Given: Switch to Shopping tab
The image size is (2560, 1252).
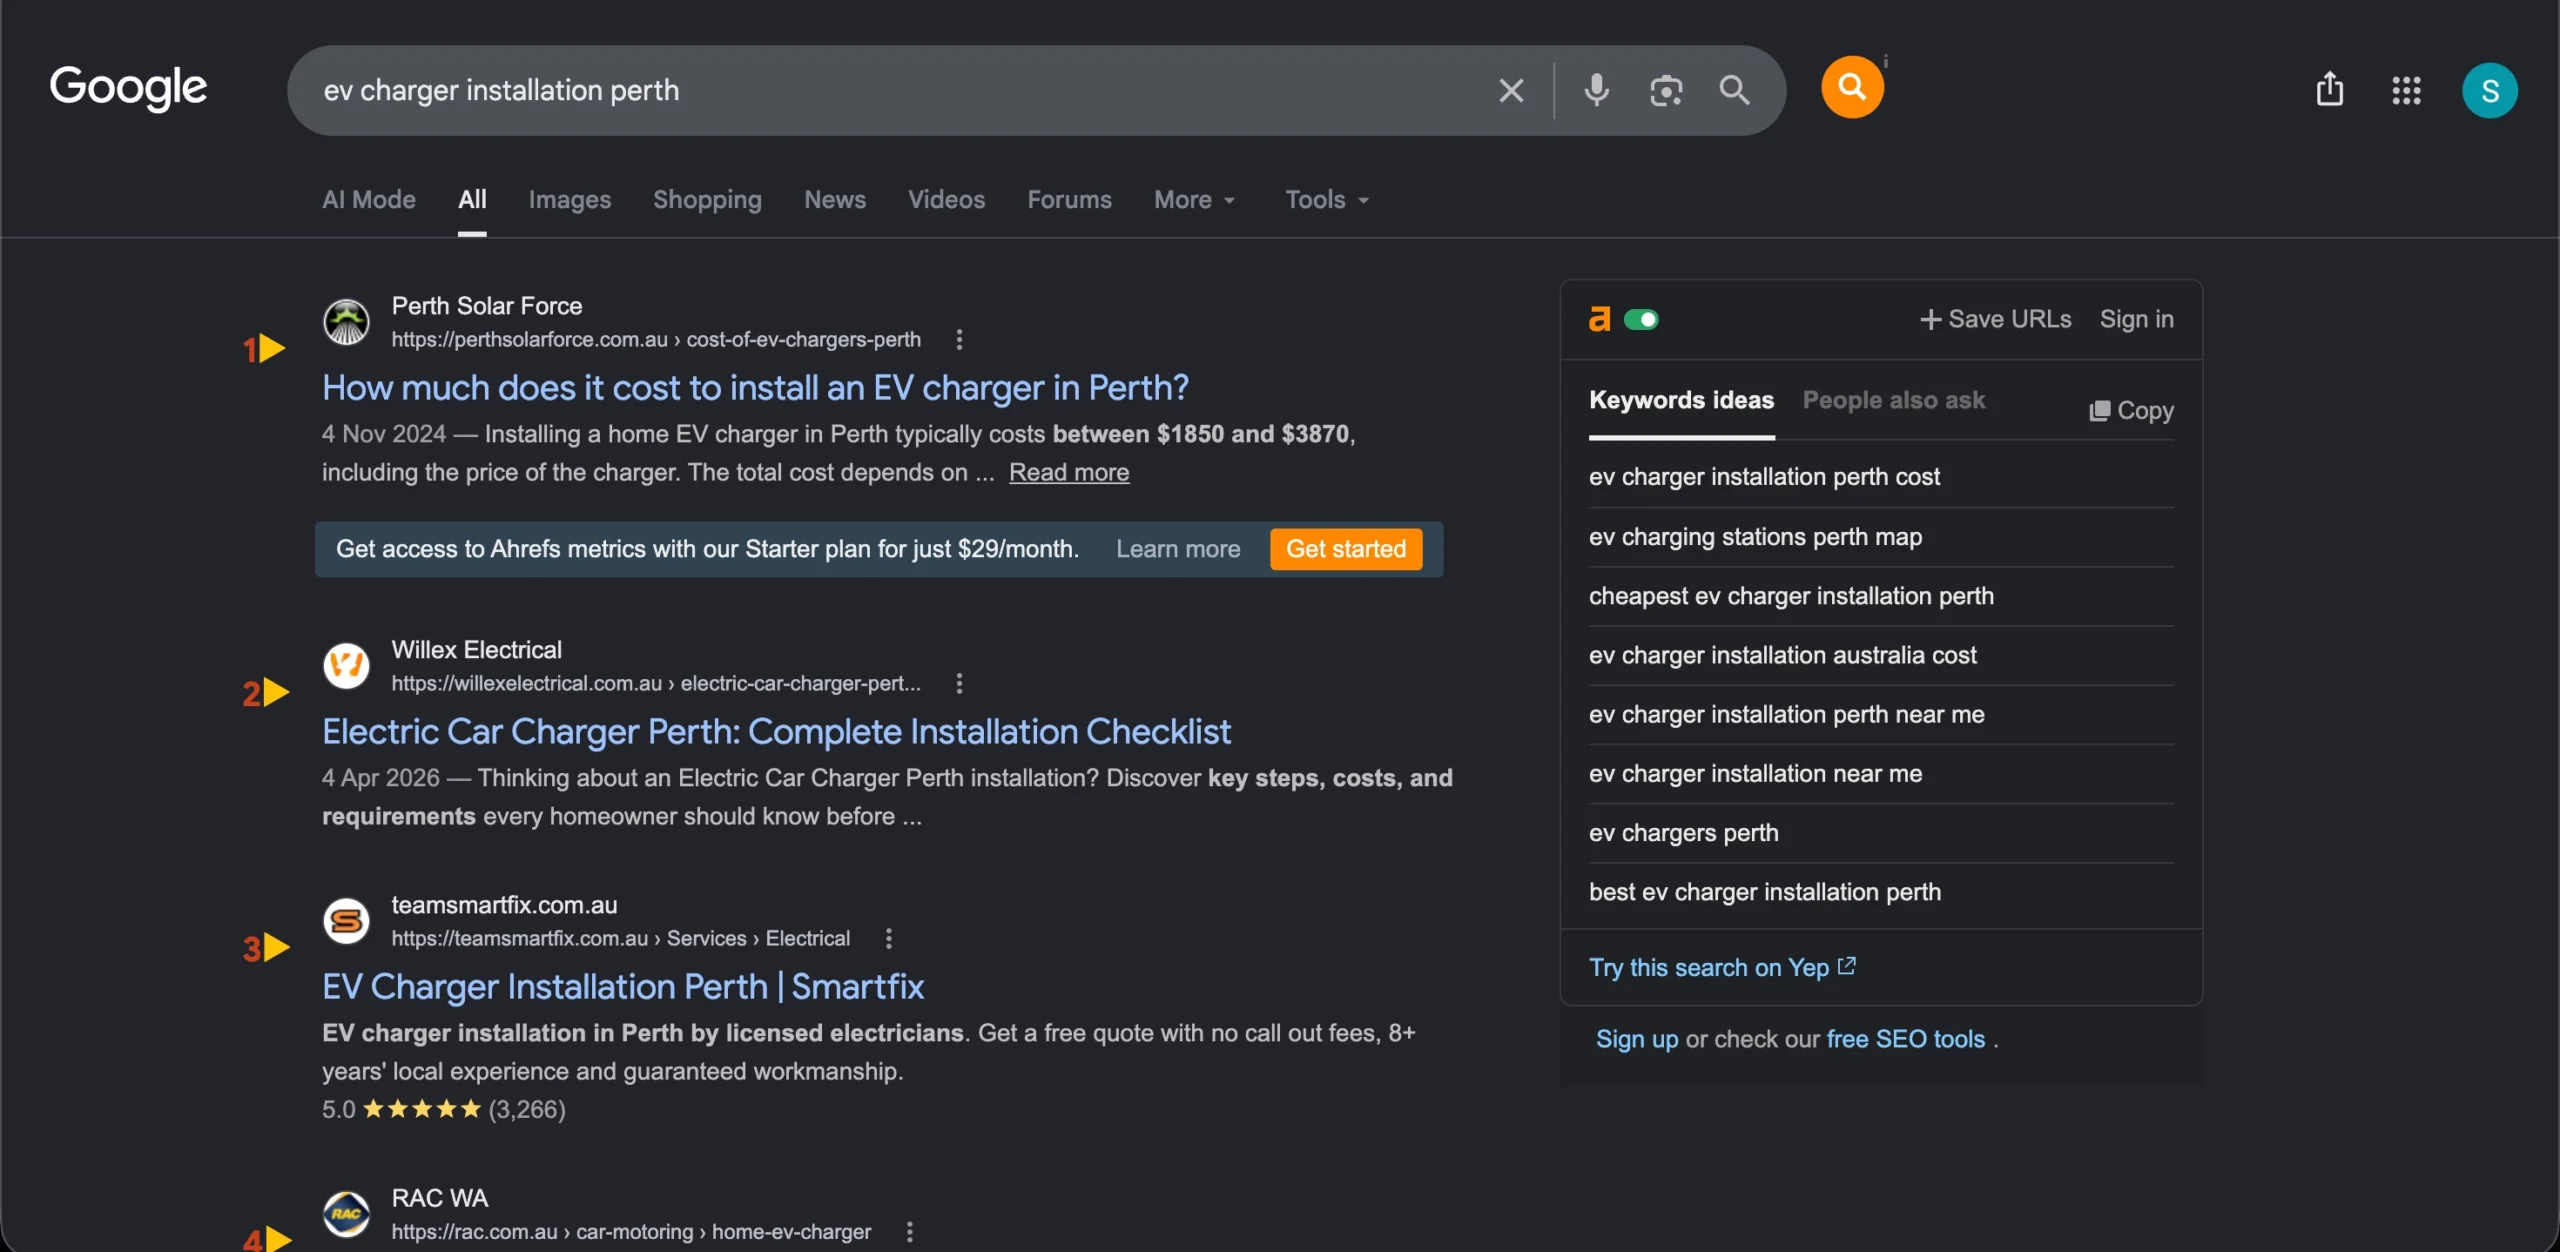Looking at the screenshot, I should (x=707, y=200).
